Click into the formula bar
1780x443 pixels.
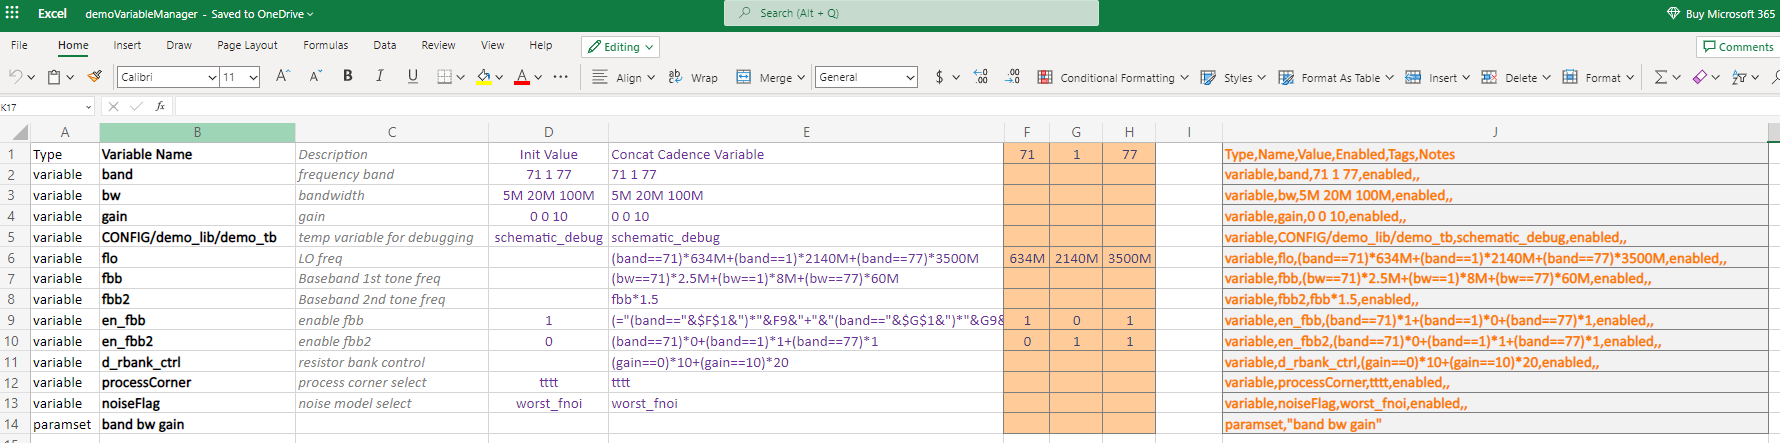pos(975,106)
